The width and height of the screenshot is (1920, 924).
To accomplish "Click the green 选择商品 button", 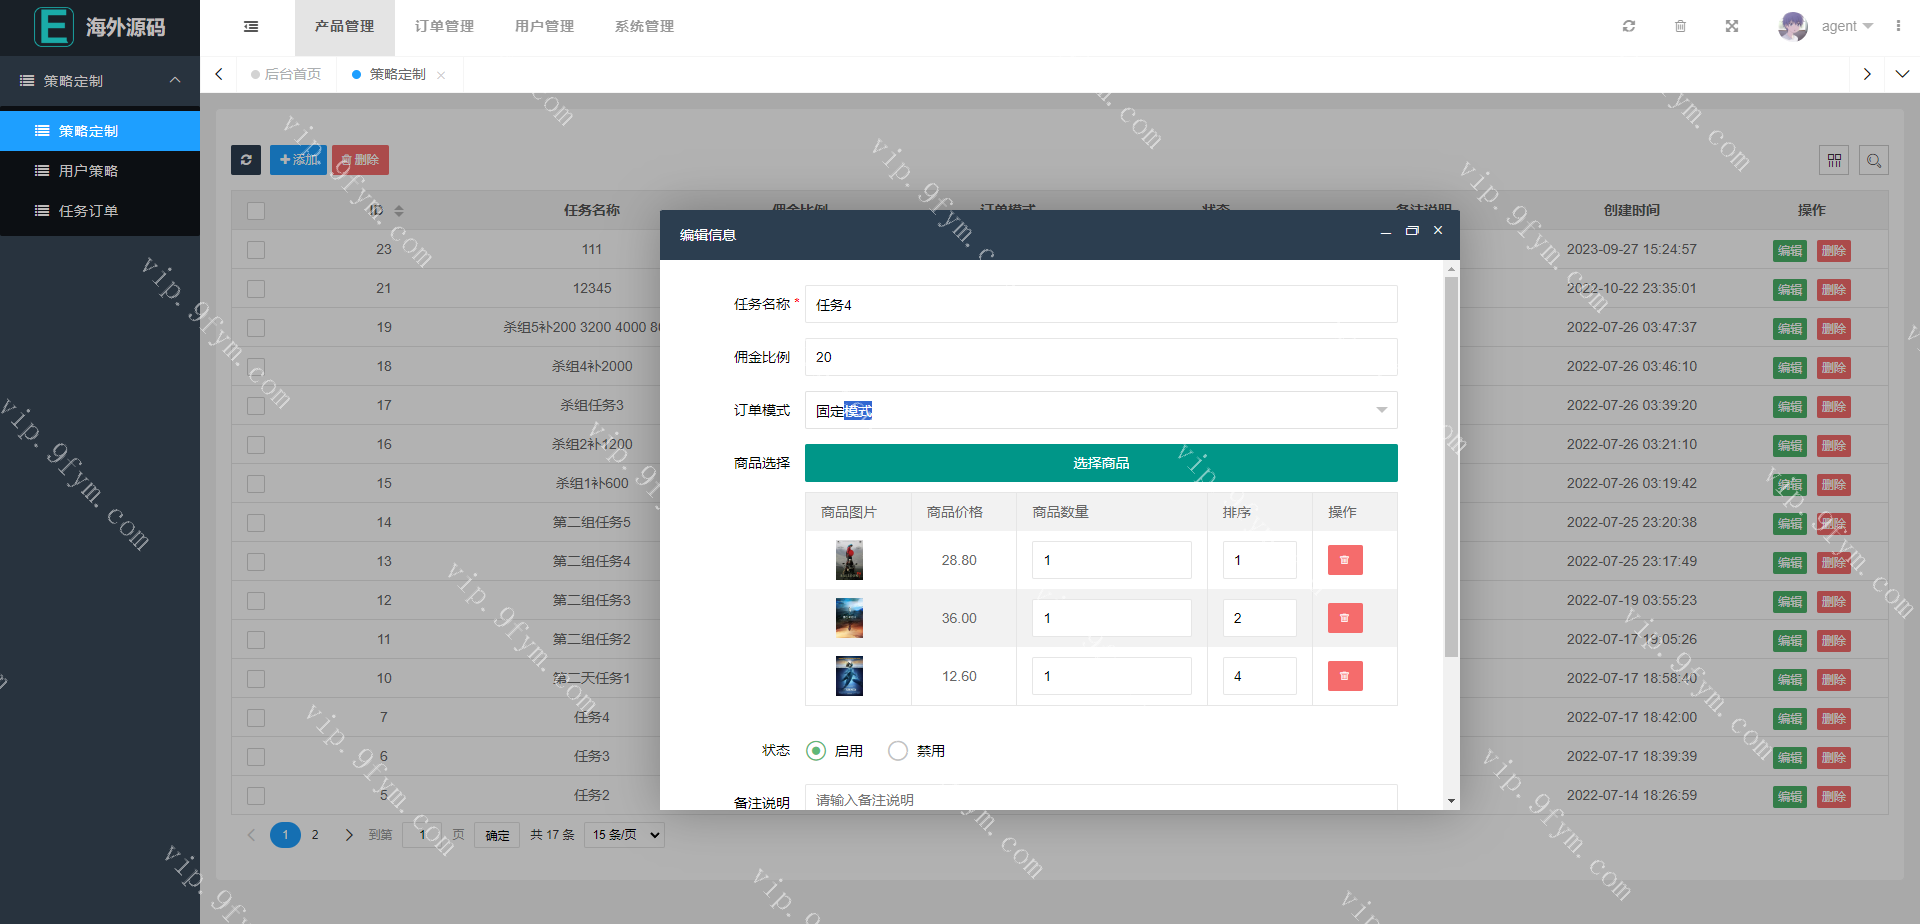I will click(x=1100, y=463).
